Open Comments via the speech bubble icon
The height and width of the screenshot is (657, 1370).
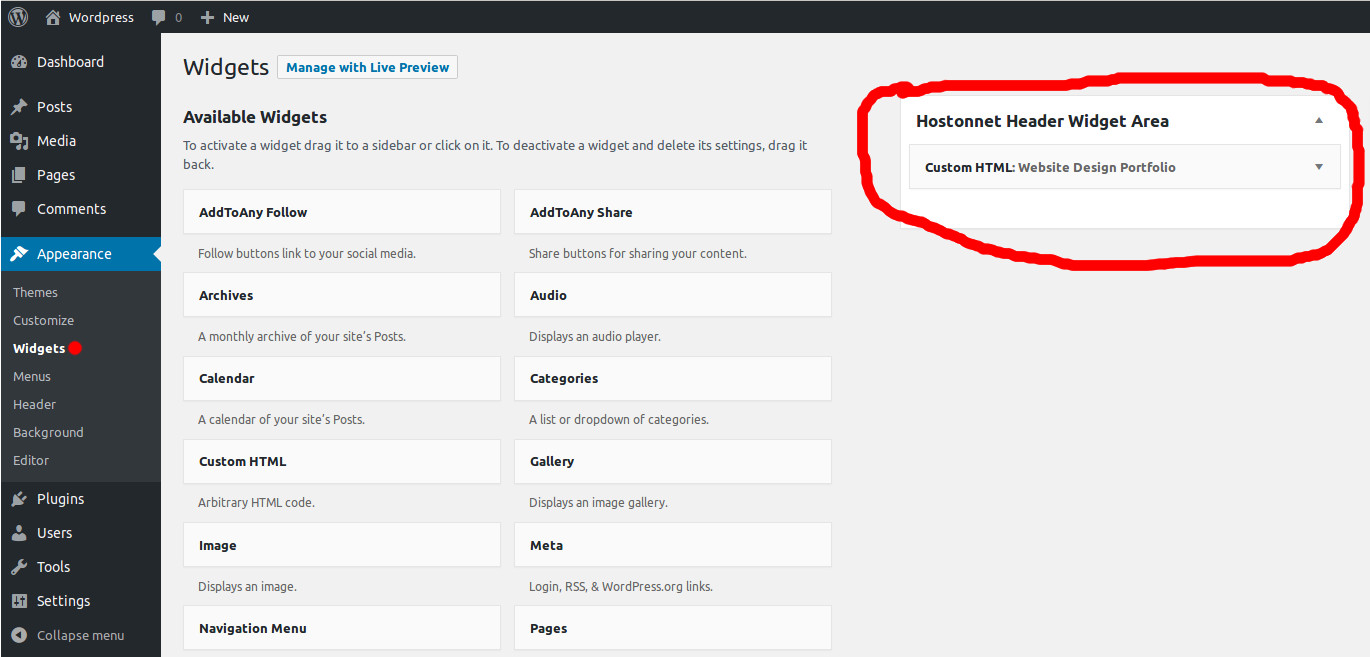point(20,208)
